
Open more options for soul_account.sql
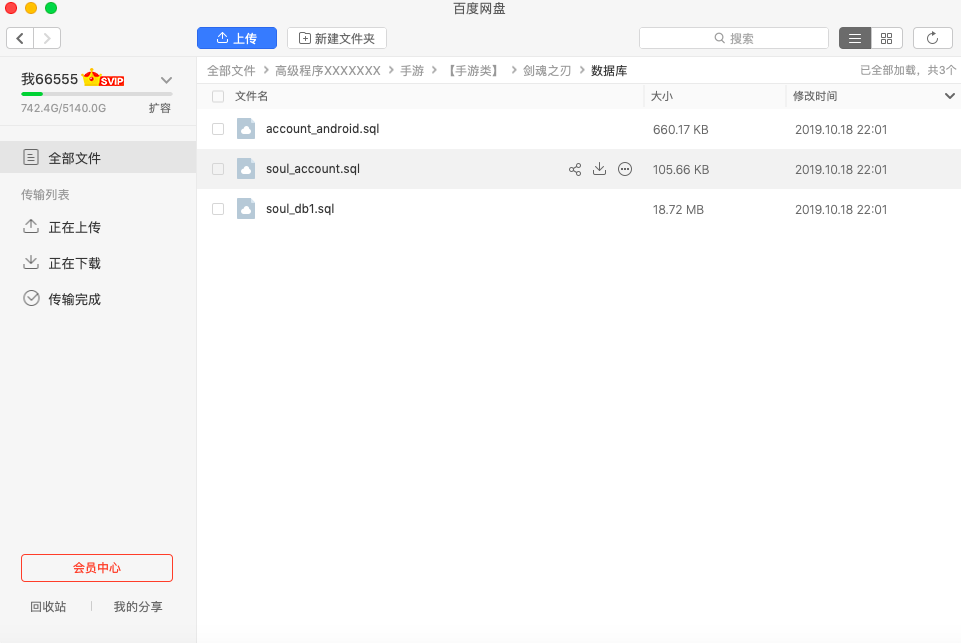pos(625,170)
